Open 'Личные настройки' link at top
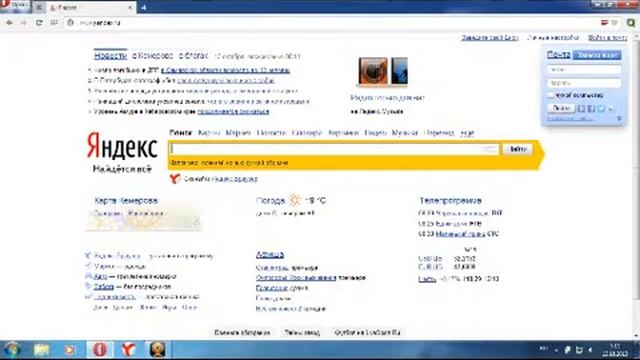Viewport: 640px width, 360px height. tap(553, 38)
